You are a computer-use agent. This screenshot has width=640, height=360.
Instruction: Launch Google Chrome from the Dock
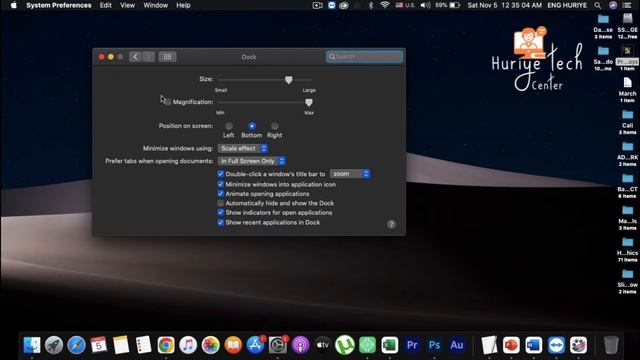[x=166, y=345]
